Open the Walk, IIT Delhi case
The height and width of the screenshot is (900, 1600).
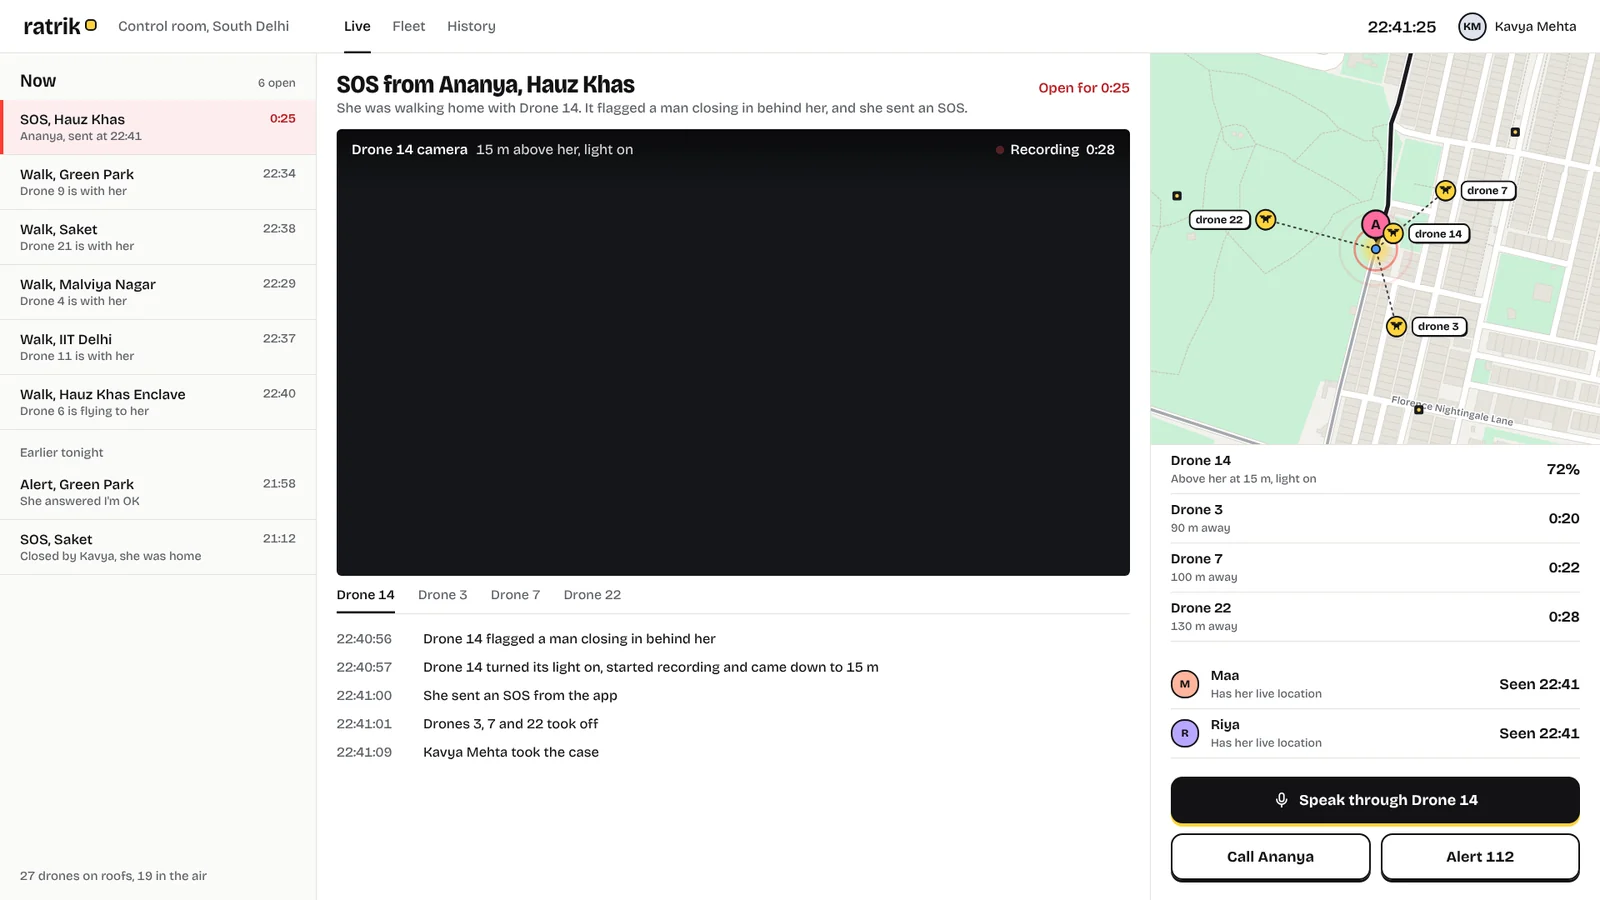(158, 347)
